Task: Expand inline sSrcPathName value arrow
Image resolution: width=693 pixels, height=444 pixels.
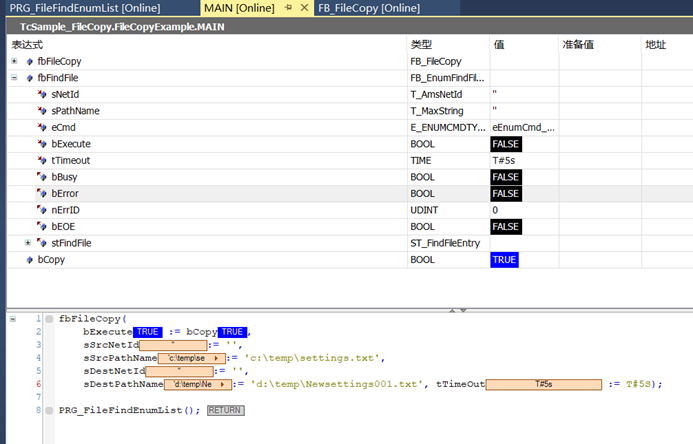Action: 216,358
